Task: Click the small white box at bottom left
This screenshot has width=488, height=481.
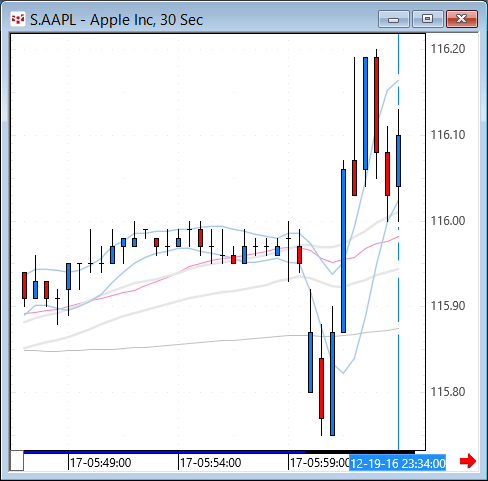Action: click(x=17, y=460)
